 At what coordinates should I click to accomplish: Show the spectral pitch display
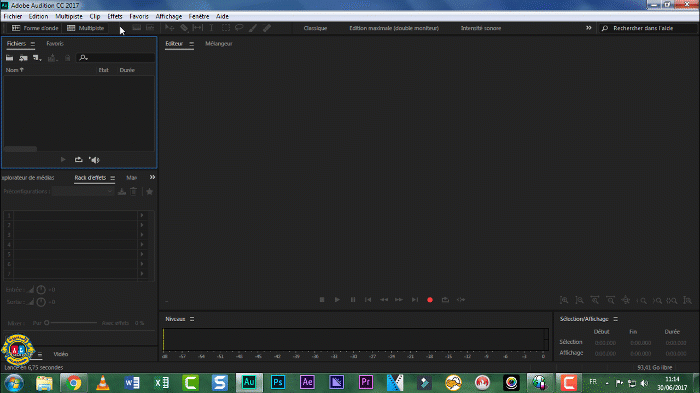point(150,28)
